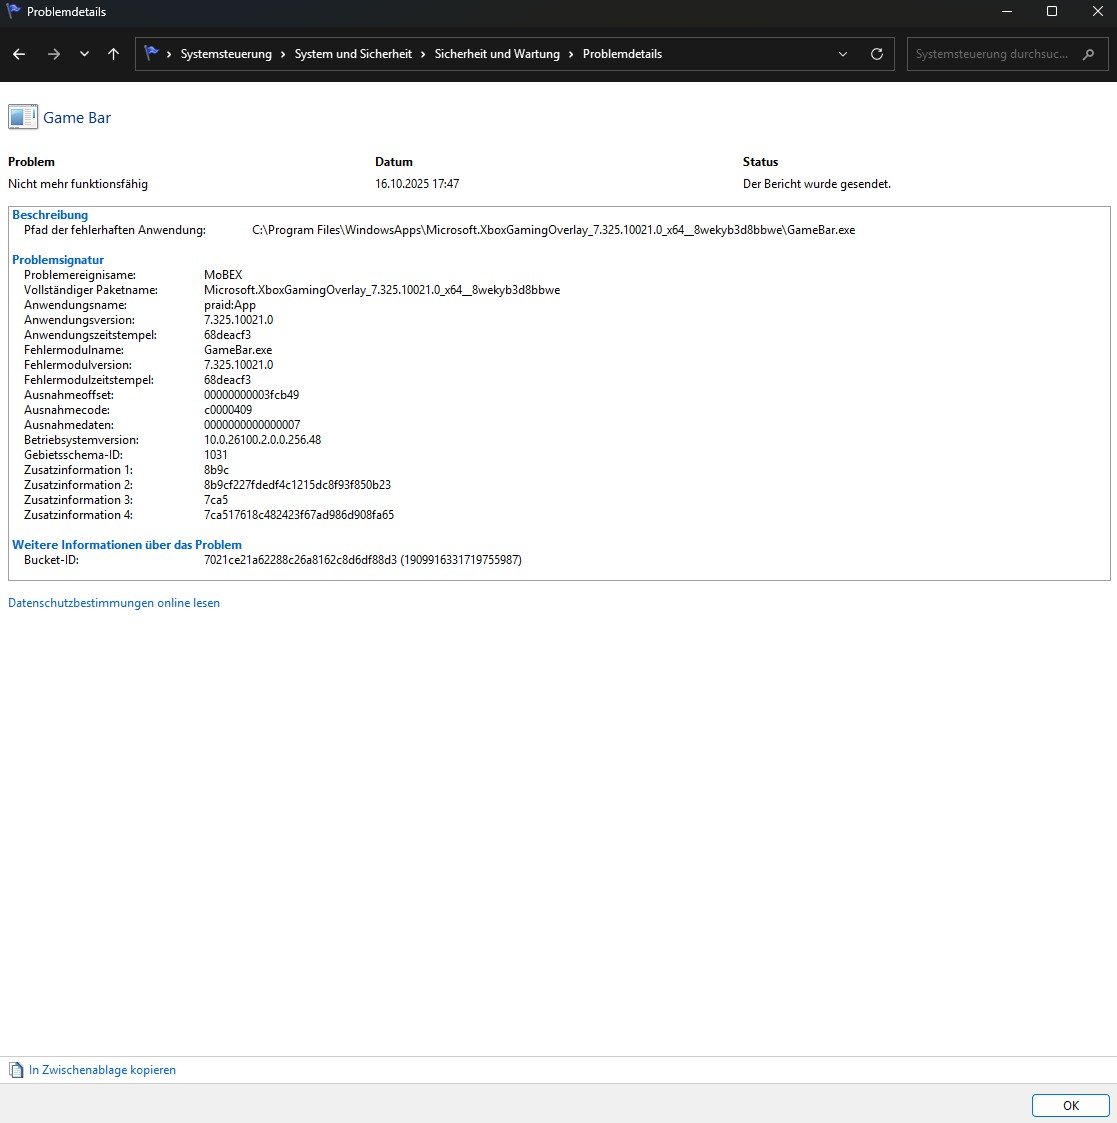Select Problemdetails breadcrumb

click(x=622, y=54)
